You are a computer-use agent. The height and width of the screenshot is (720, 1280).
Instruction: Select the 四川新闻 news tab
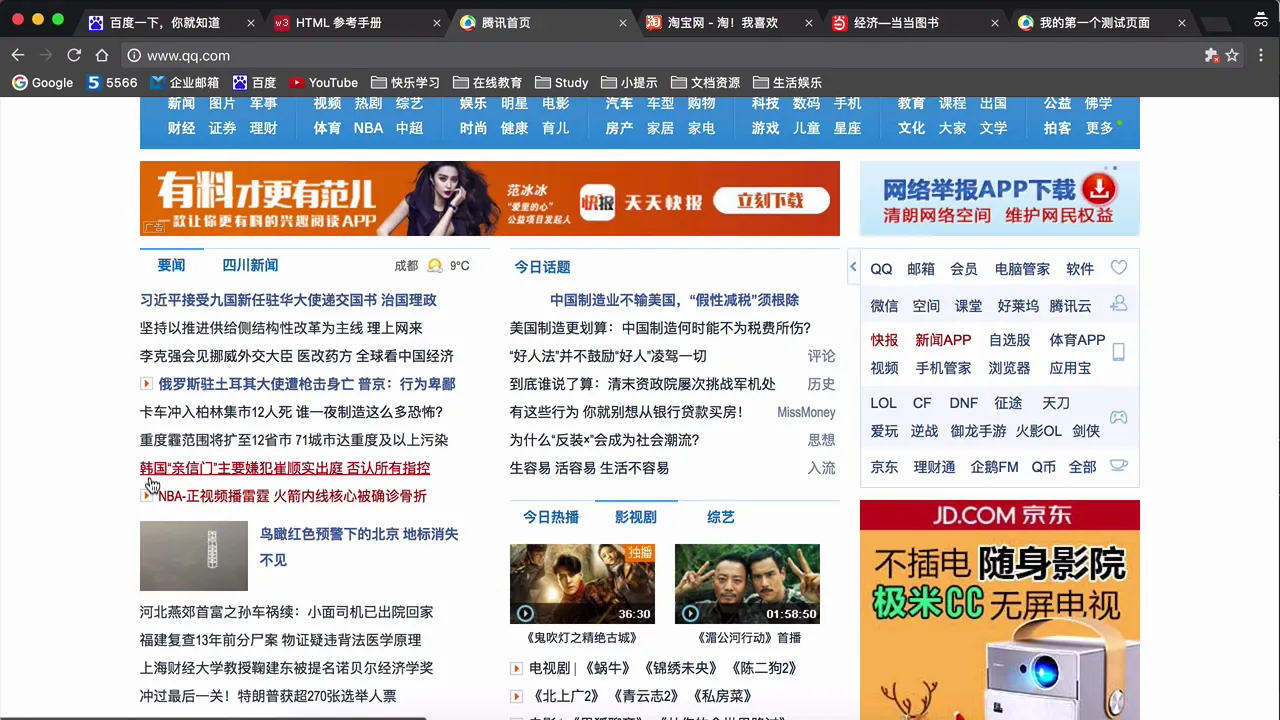[x=250, y=266]
